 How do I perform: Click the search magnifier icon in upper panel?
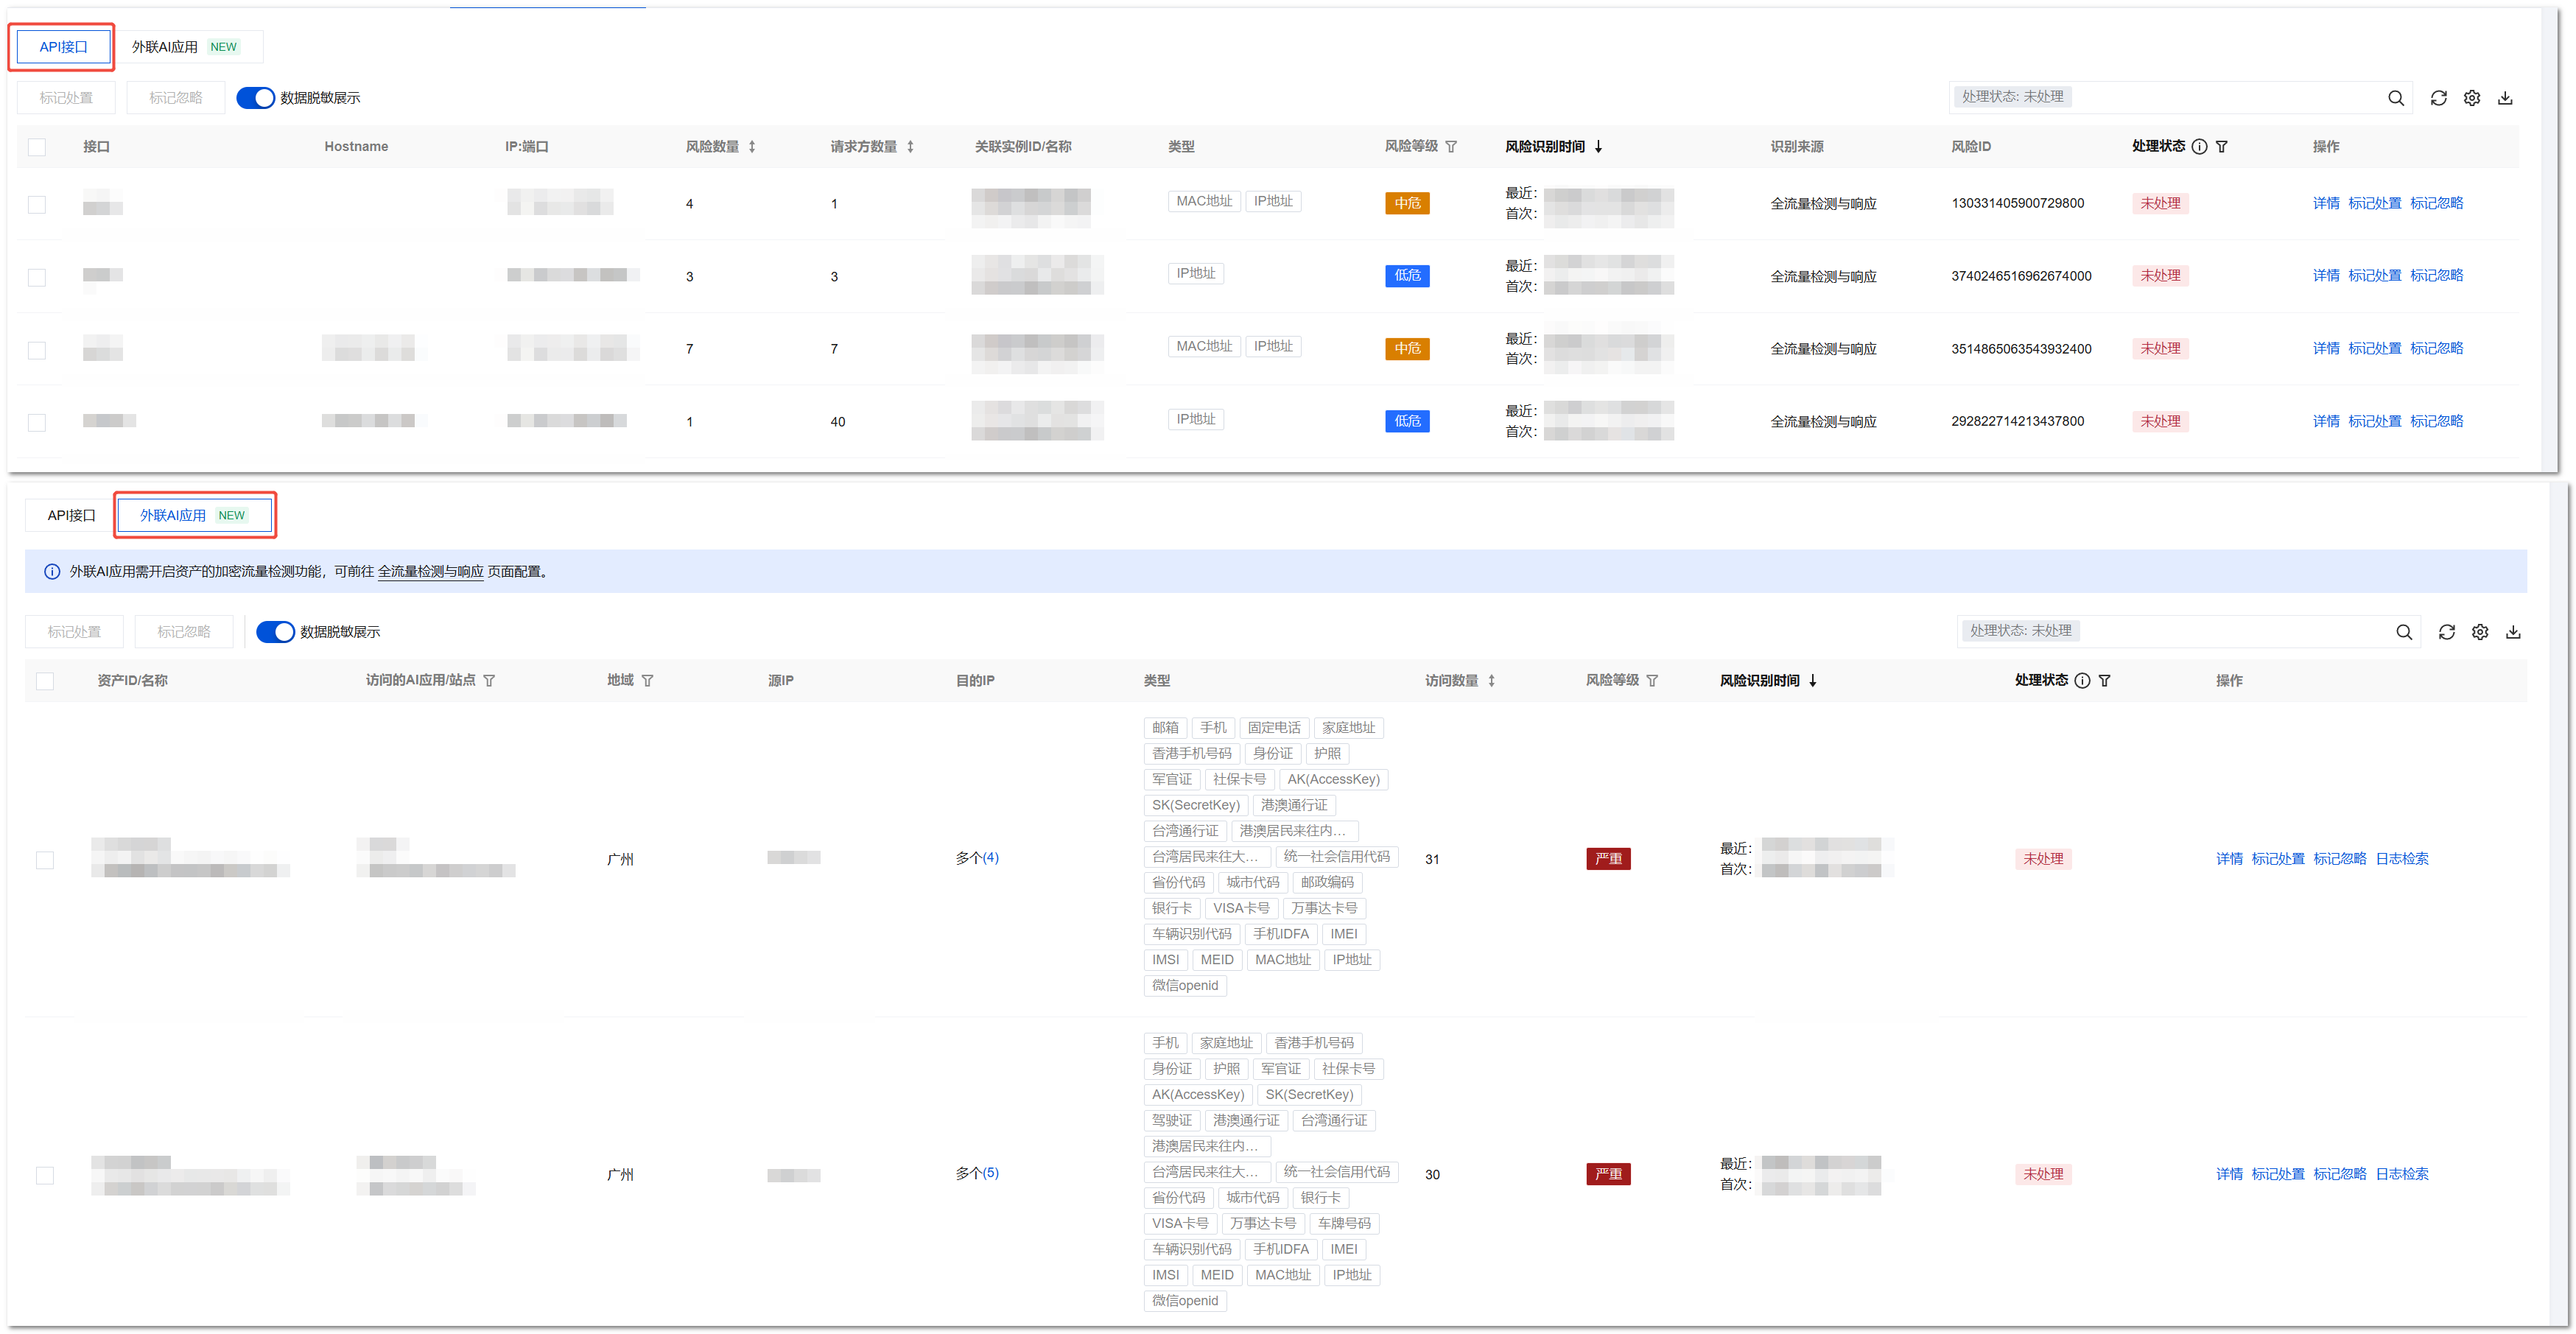click(x=2395, y=98)
